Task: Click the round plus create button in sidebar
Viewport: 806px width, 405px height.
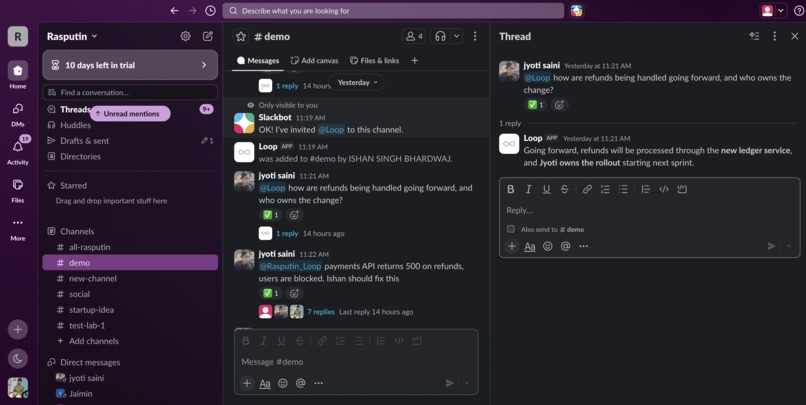Action: point(17,329)
